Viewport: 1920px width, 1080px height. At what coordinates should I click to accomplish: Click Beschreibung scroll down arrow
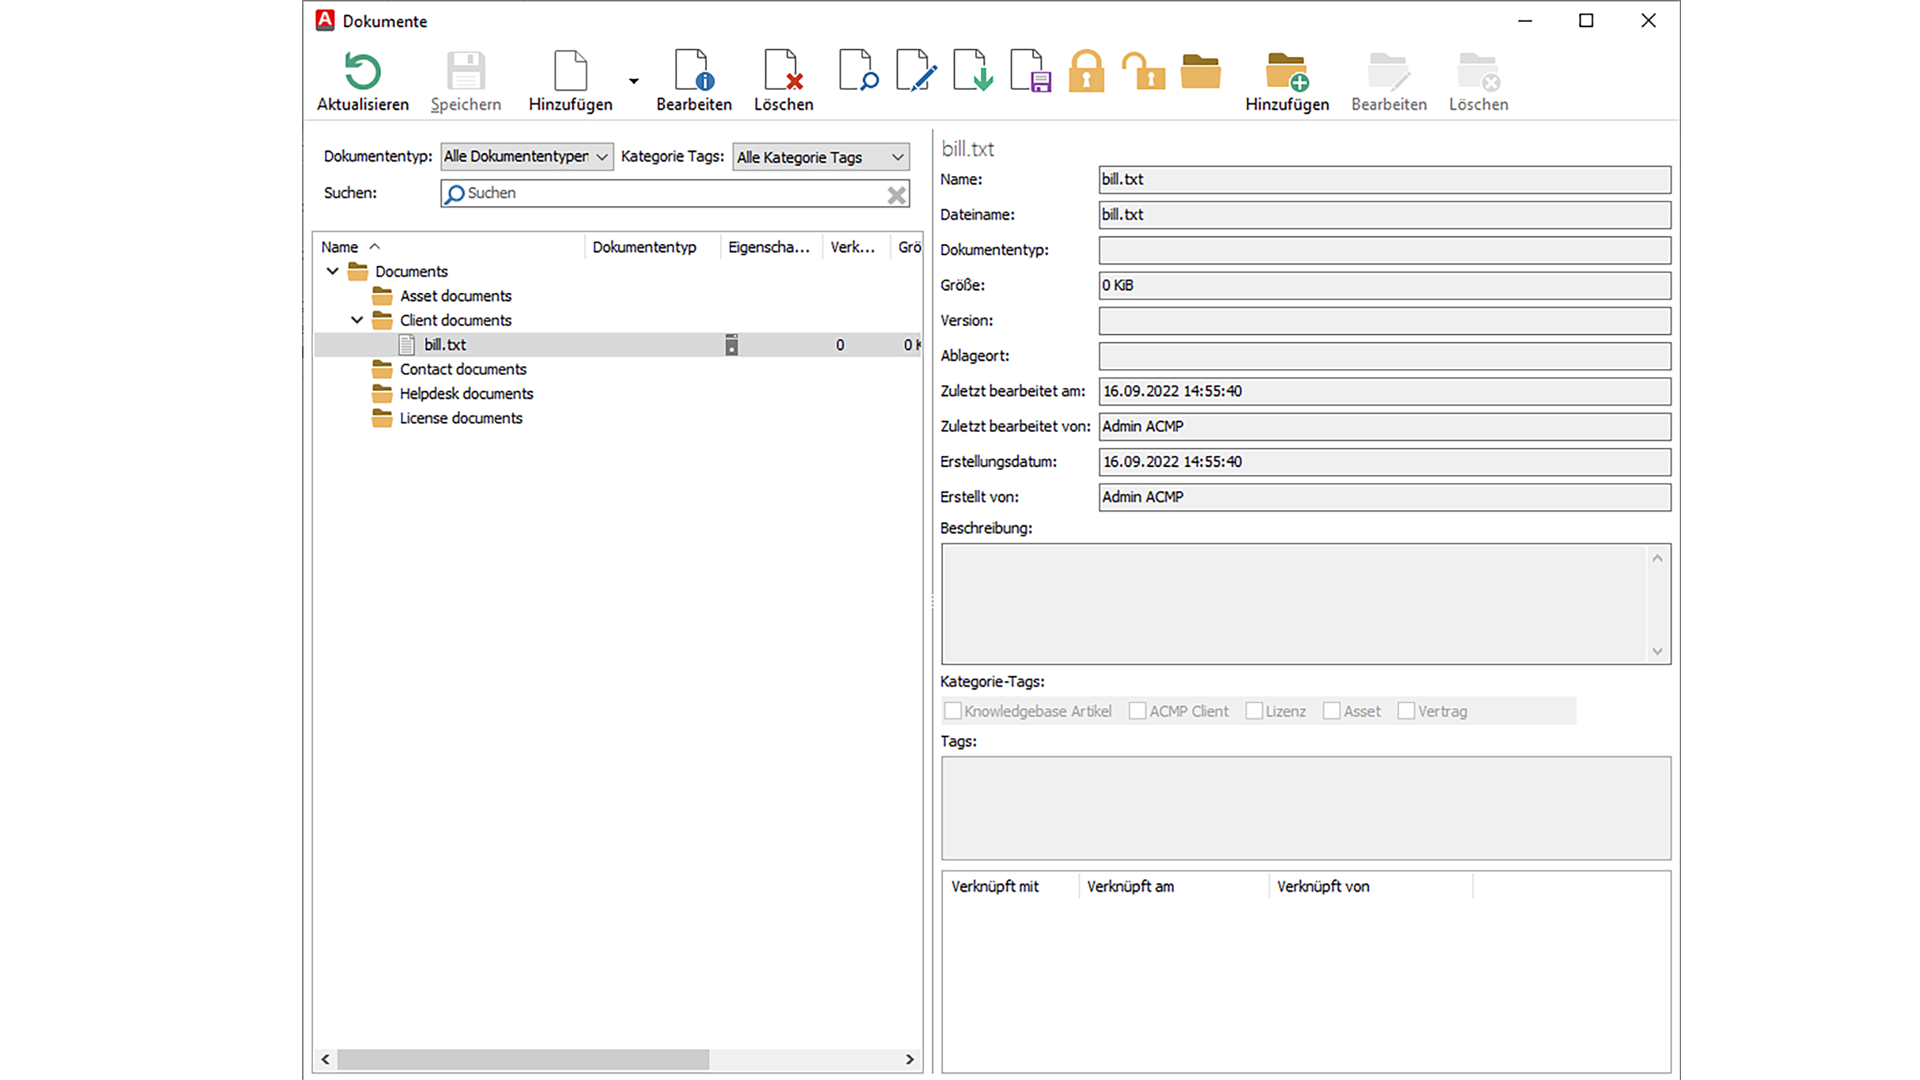1657,651
